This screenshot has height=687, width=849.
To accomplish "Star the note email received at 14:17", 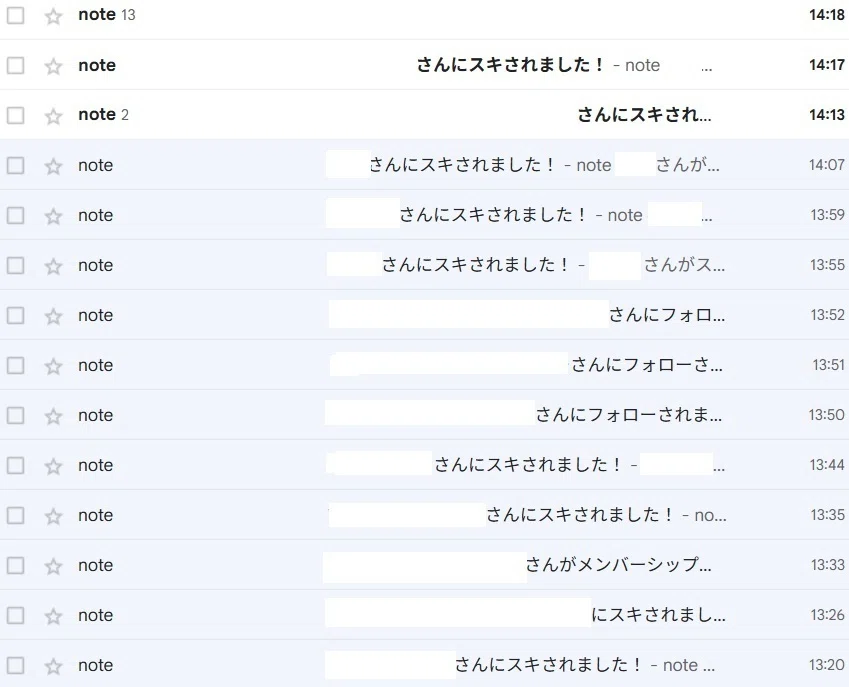I will [x=53, y=66].
